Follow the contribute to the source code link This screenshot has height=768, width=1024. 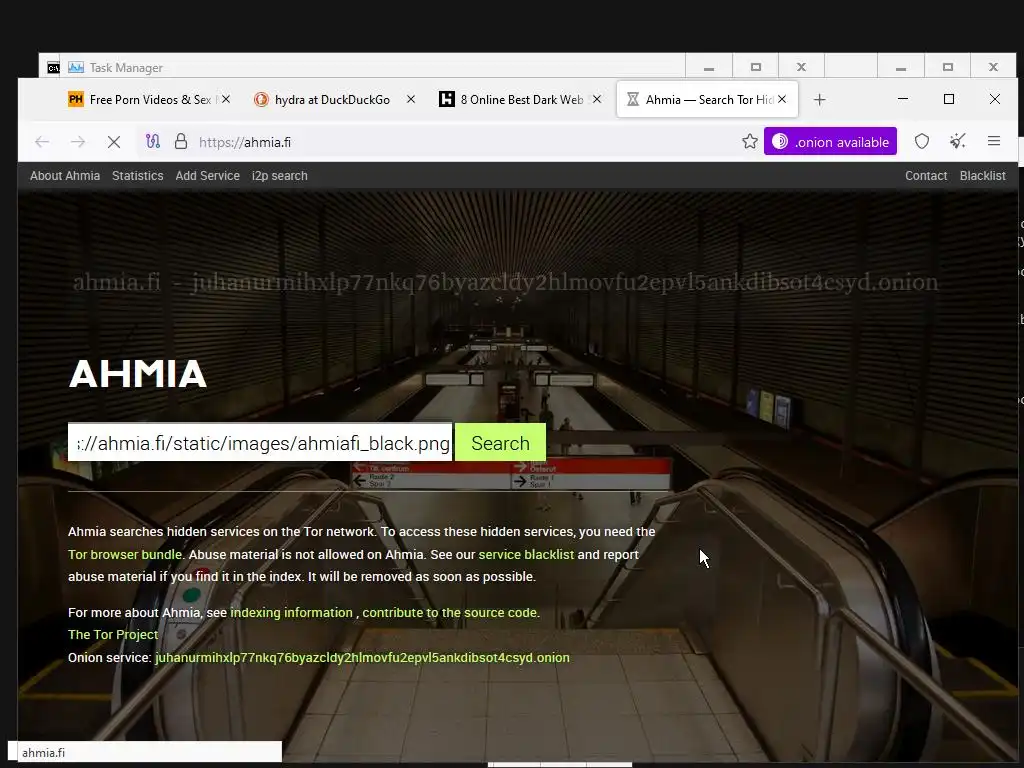tap(450, 613)
